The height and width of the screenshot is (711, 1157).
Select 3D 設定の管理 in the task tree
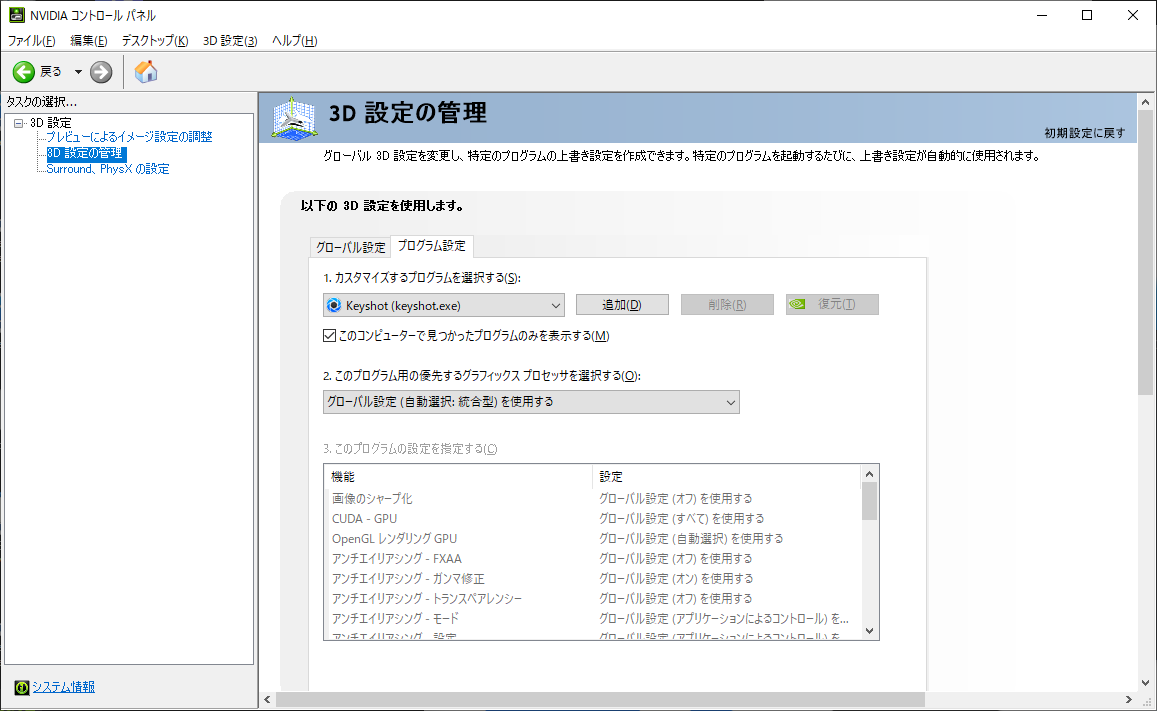pyautogui.click(x=86, y=153)
